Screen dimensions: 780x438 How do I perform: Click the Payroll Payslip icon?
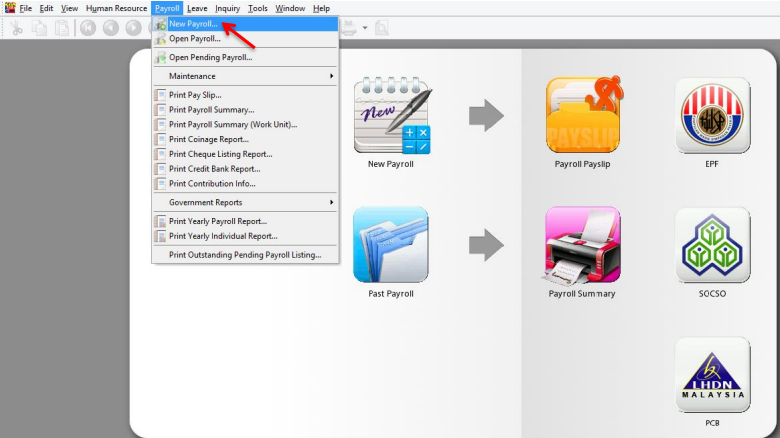coord(582,115)
